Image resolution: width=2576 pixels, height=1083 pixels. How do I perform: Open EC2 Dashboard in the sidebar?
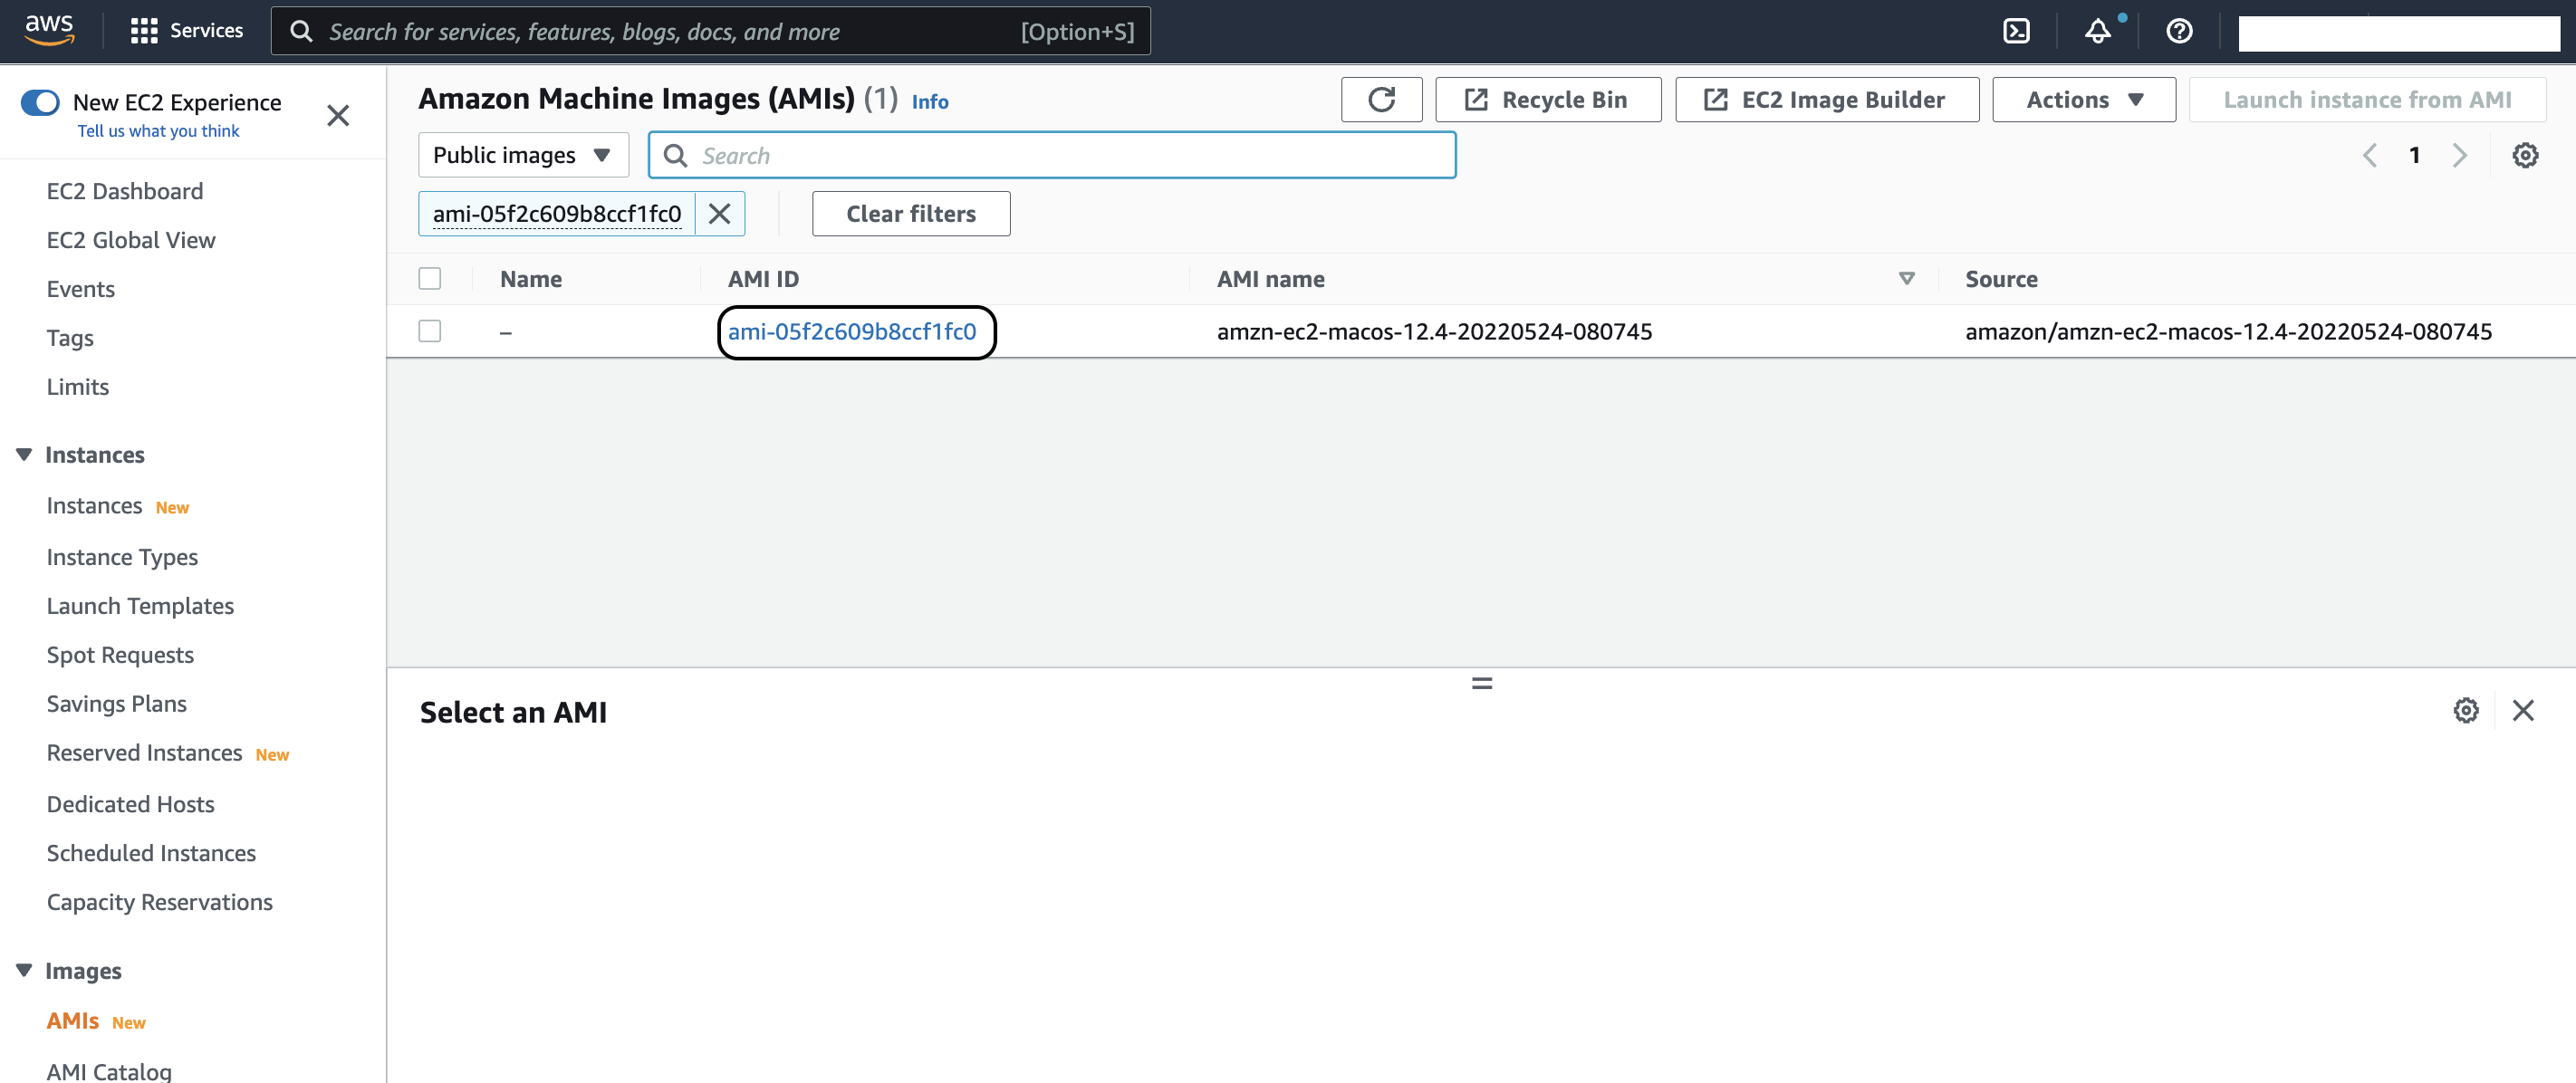pos(125,190)
